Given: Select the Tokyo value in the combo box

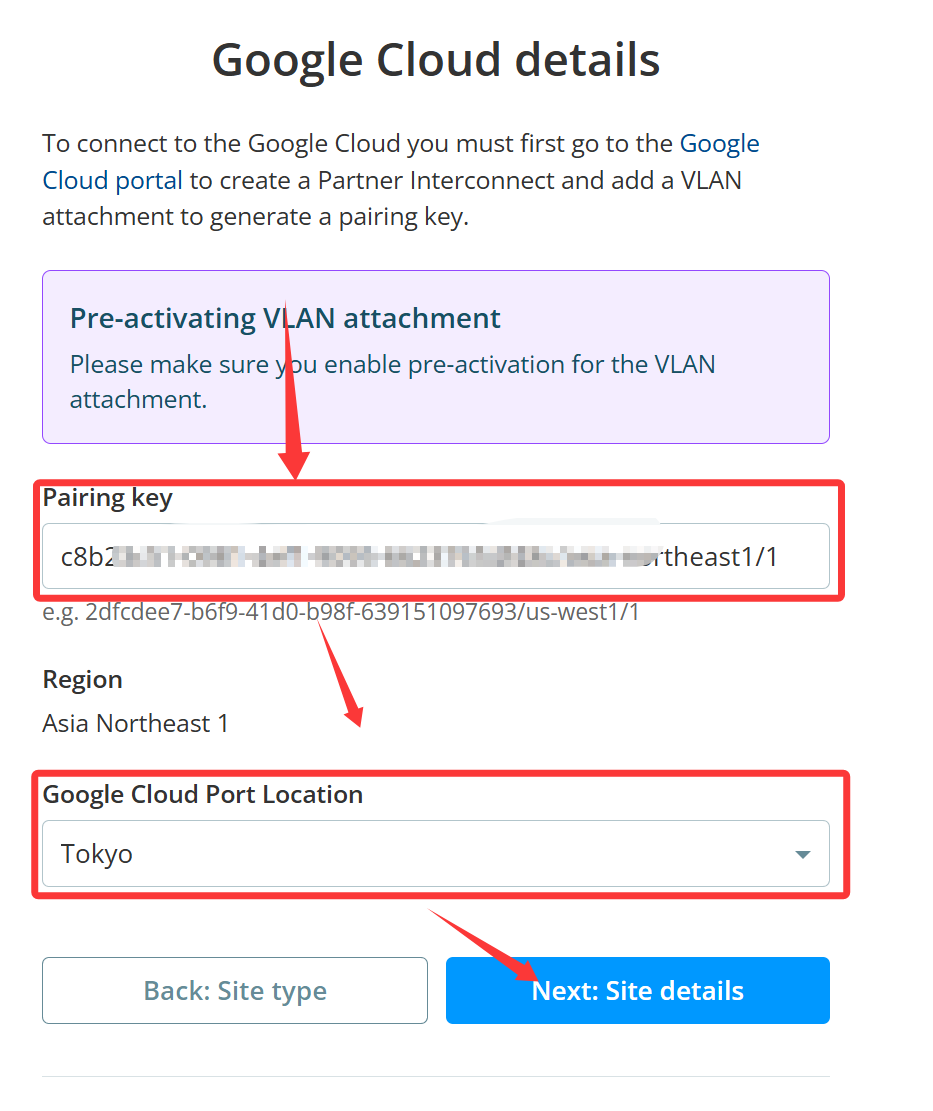Looking at the screenshot, I should (x=96, y=854).
